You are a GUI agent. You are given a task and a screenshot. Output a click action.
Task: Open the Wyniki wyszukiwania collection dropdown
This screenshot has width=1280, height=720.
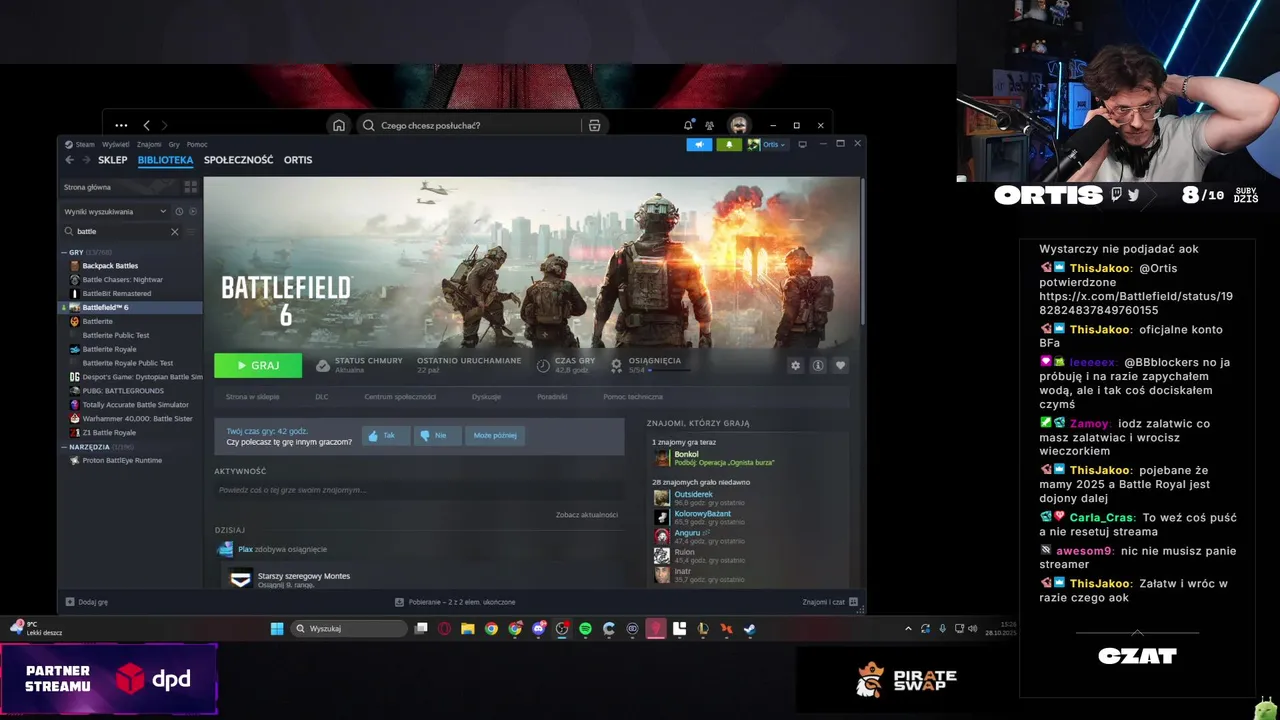(x=115, y=211)
